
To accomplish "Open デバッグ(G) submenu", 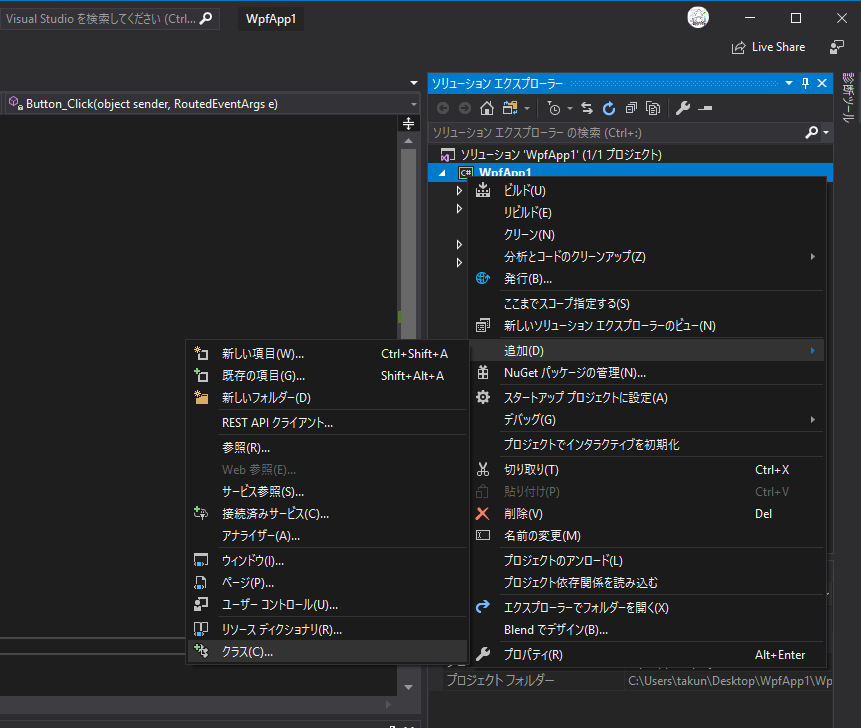I will pyautogui.click(x=646, y=419).
